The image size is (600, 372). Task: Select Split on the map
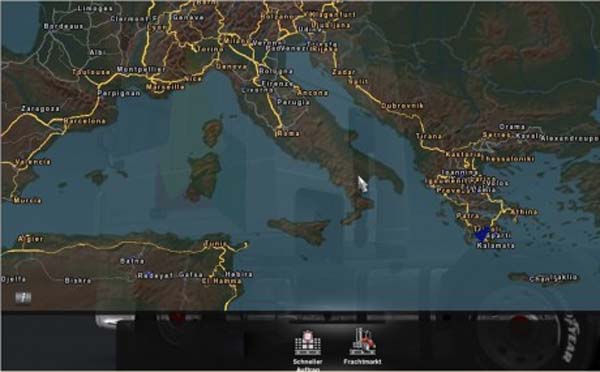(358, 82)
